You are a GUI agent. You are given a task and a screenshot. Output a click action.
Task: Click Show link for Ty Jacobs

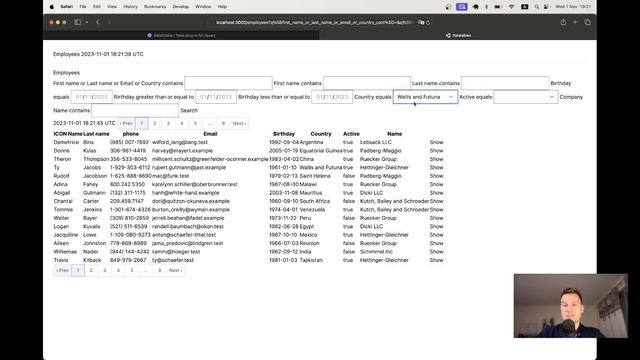pos(436,167)
